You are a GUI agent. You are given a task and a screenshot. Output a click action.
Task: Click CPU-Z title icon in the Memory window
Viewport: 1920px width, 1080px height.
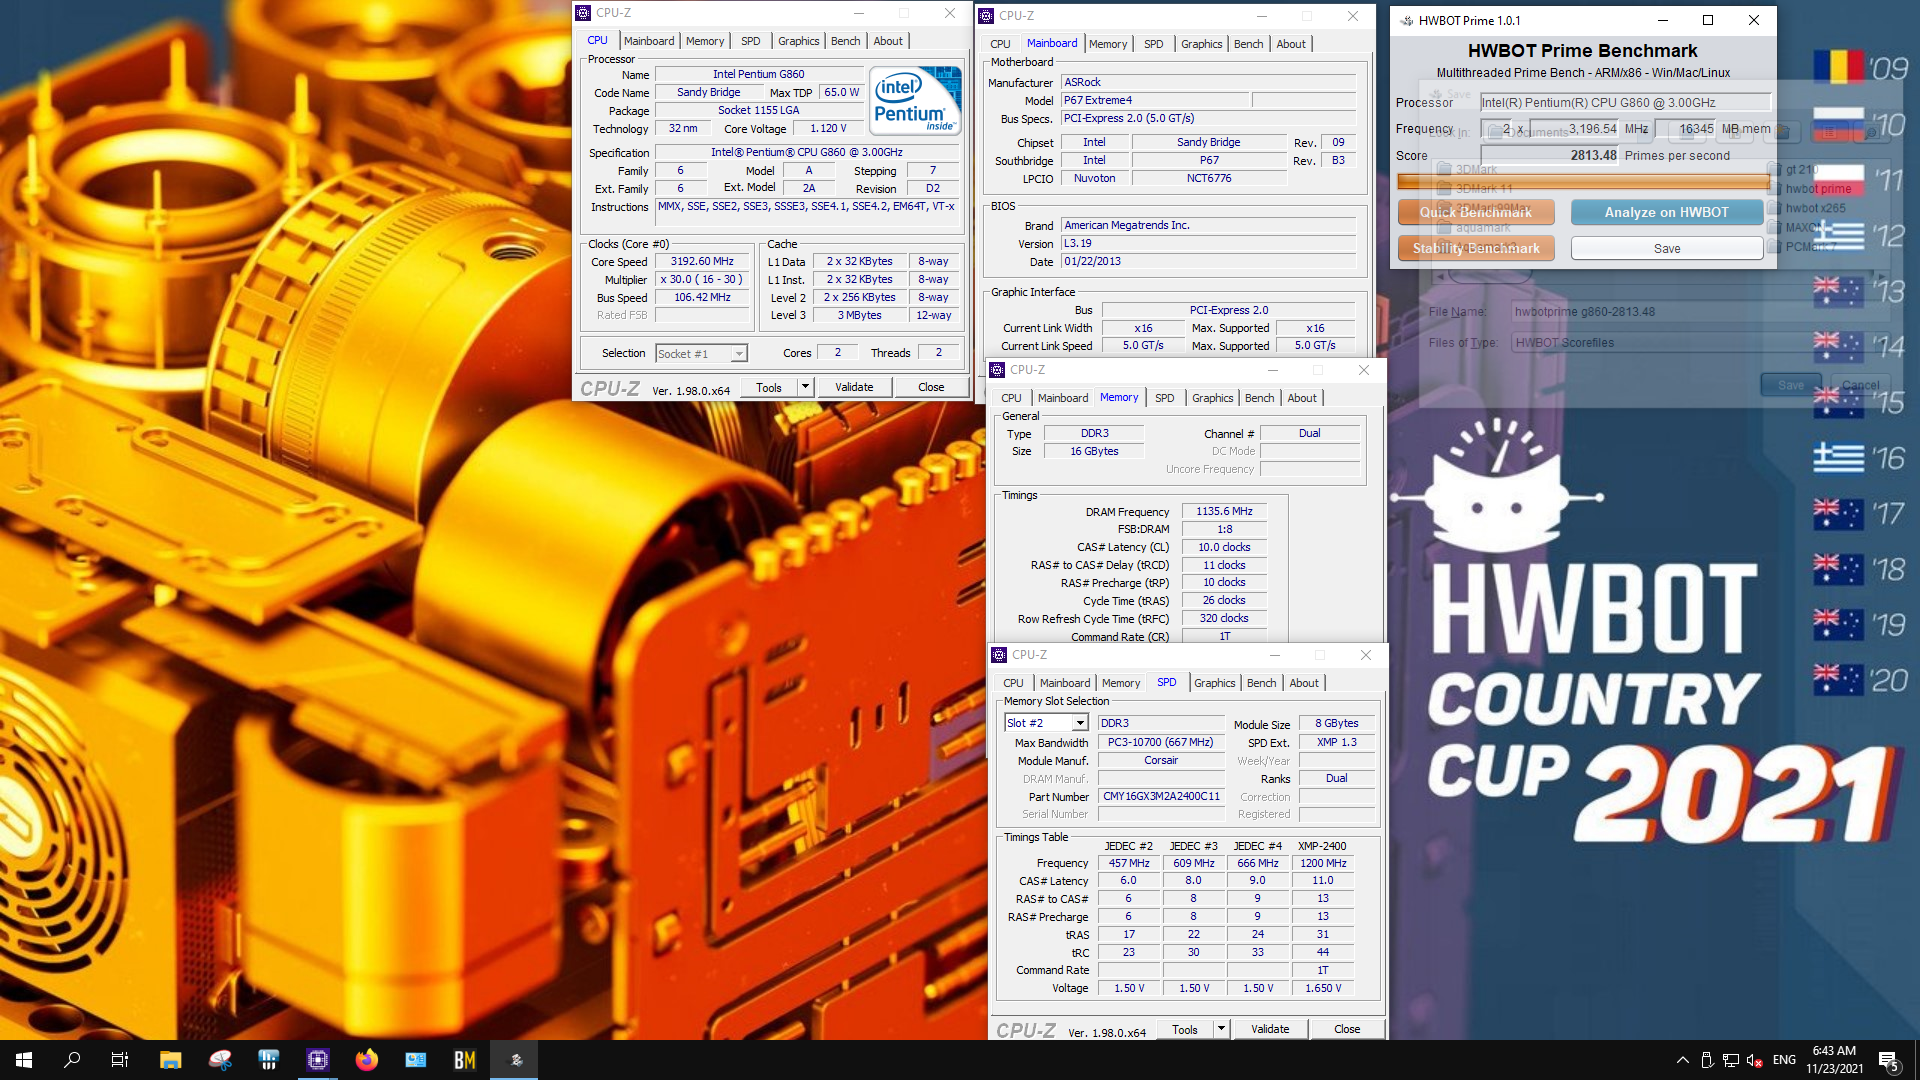[x=997, y=370]
